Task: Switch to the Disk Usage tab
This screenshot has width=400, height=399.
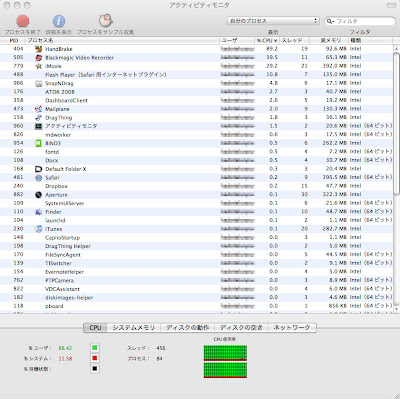Action: (x=241, y=328)
